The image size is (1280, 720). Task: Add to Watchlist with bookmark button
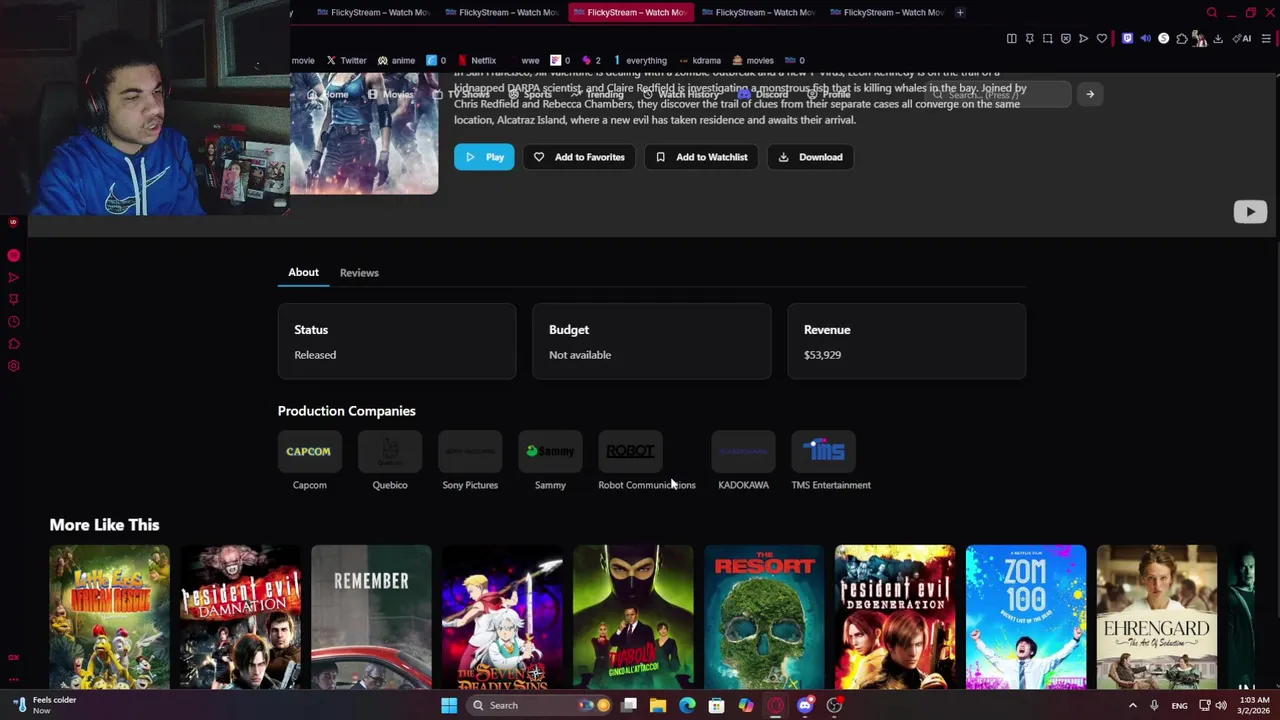(701, 157)
